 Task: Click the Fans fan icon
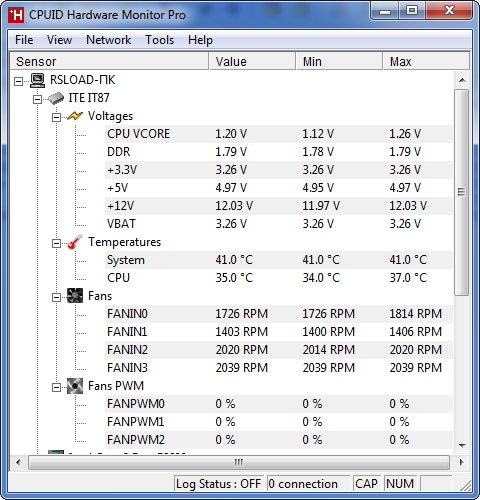[75, 296]
